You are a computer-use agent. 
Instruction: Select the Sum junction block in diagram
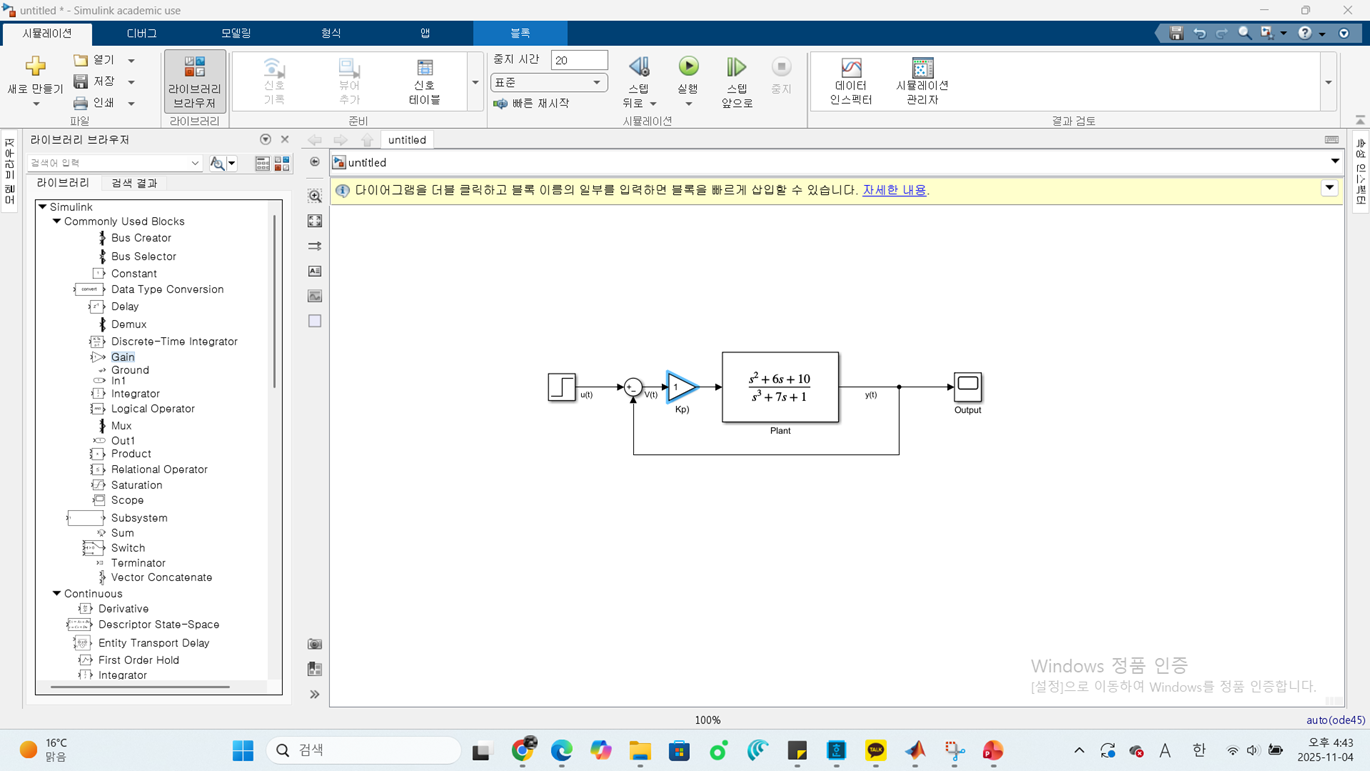633,387
